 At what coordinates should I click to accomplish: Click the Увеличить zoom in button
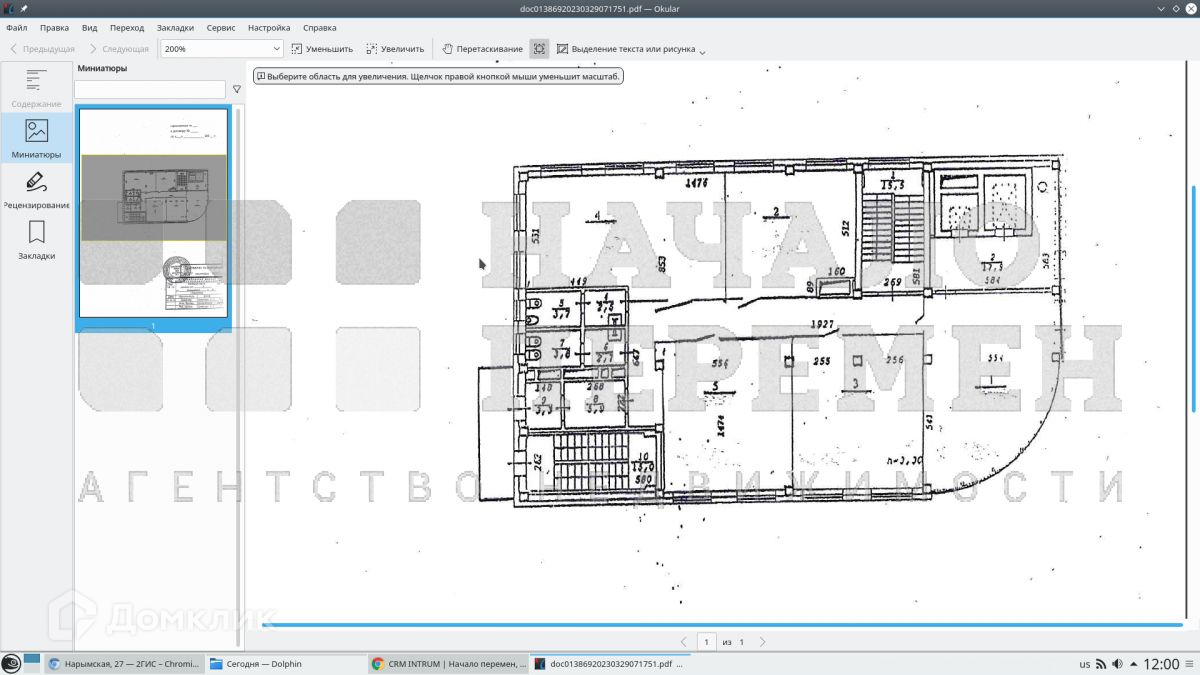tap(394, 48)
